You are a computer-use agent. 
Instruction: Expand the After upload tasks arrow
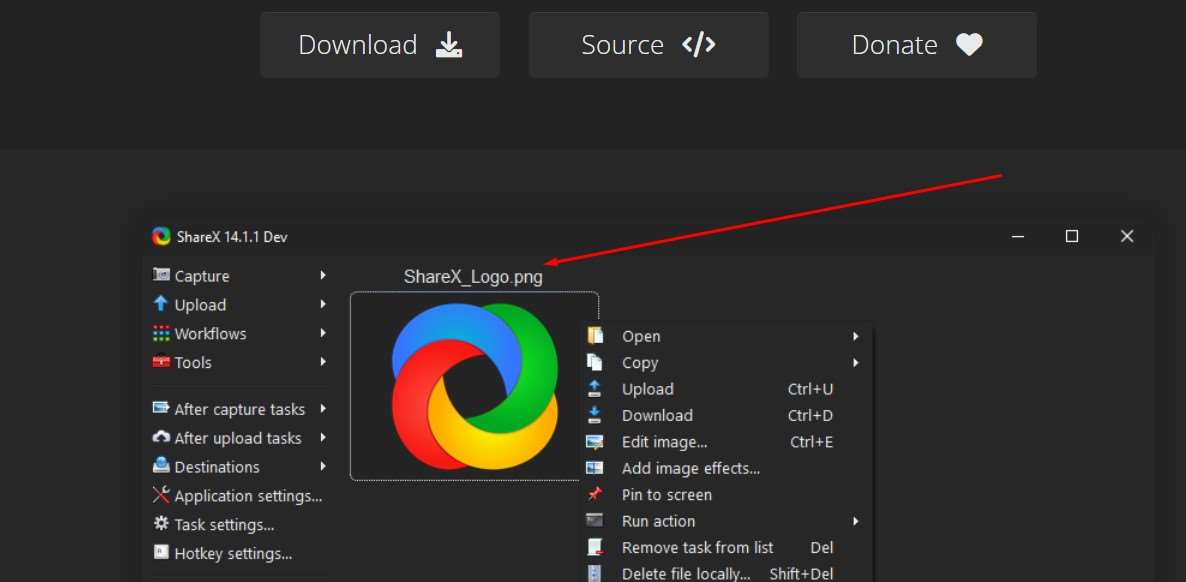(323, 437)
